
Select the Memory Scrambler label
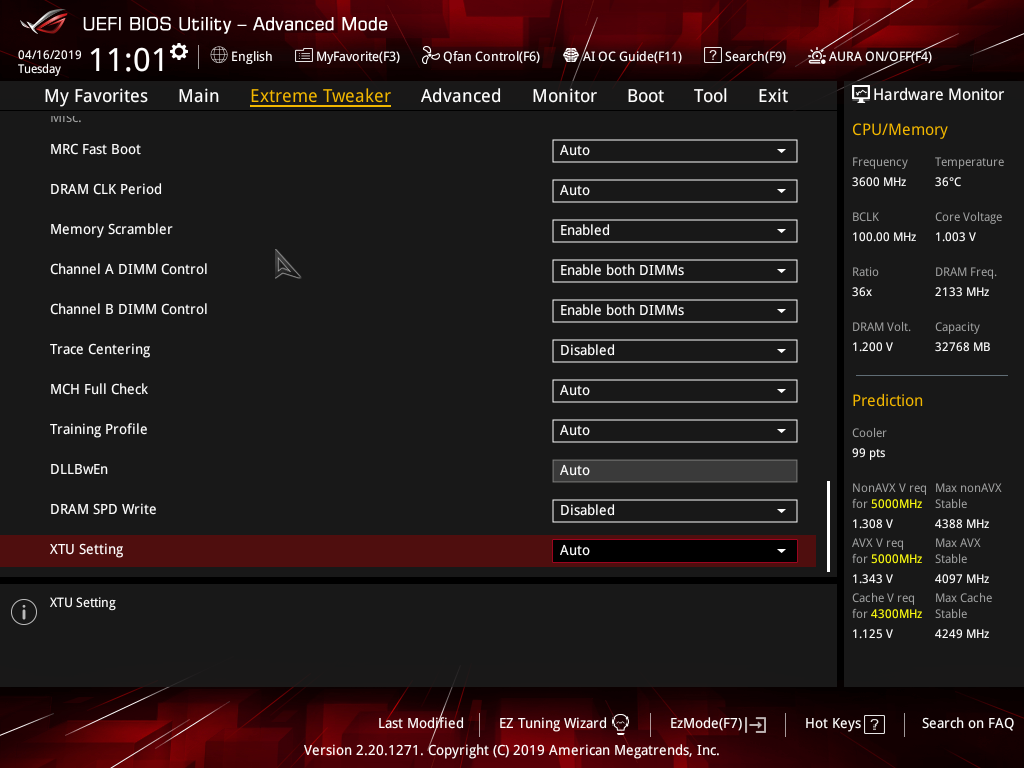point(111,229)
